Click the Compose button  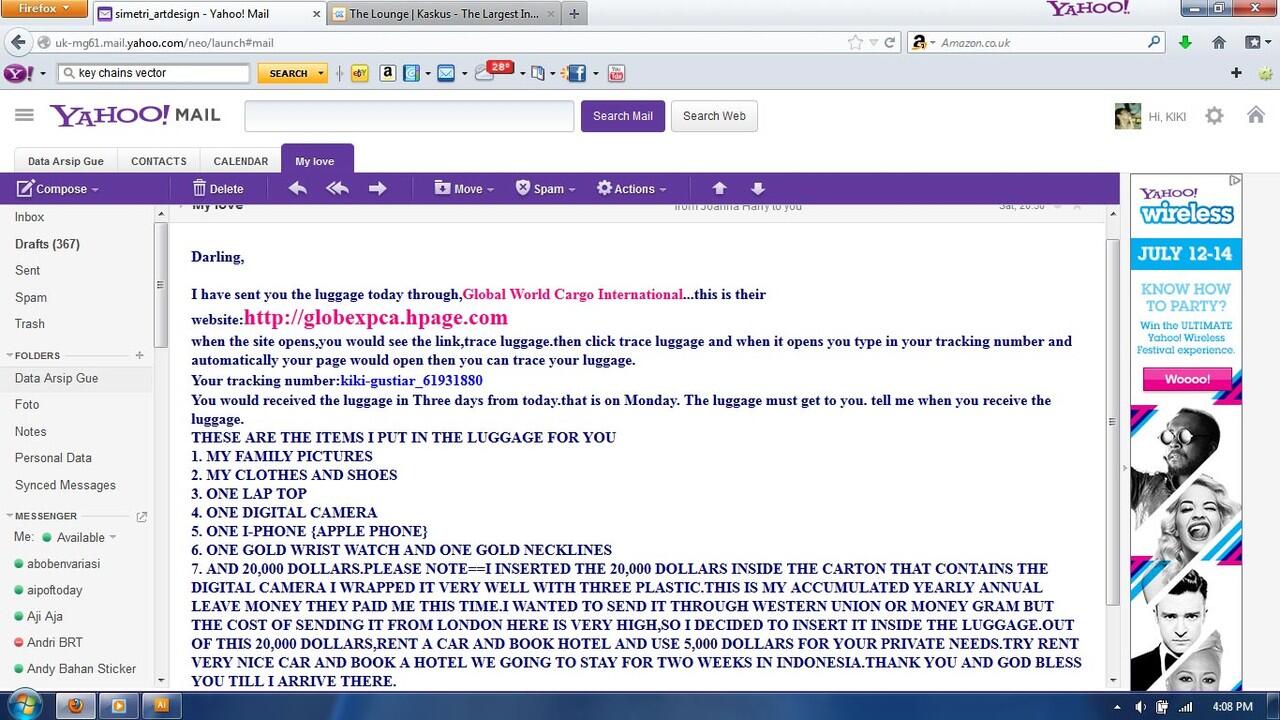(x=58, y=188)
